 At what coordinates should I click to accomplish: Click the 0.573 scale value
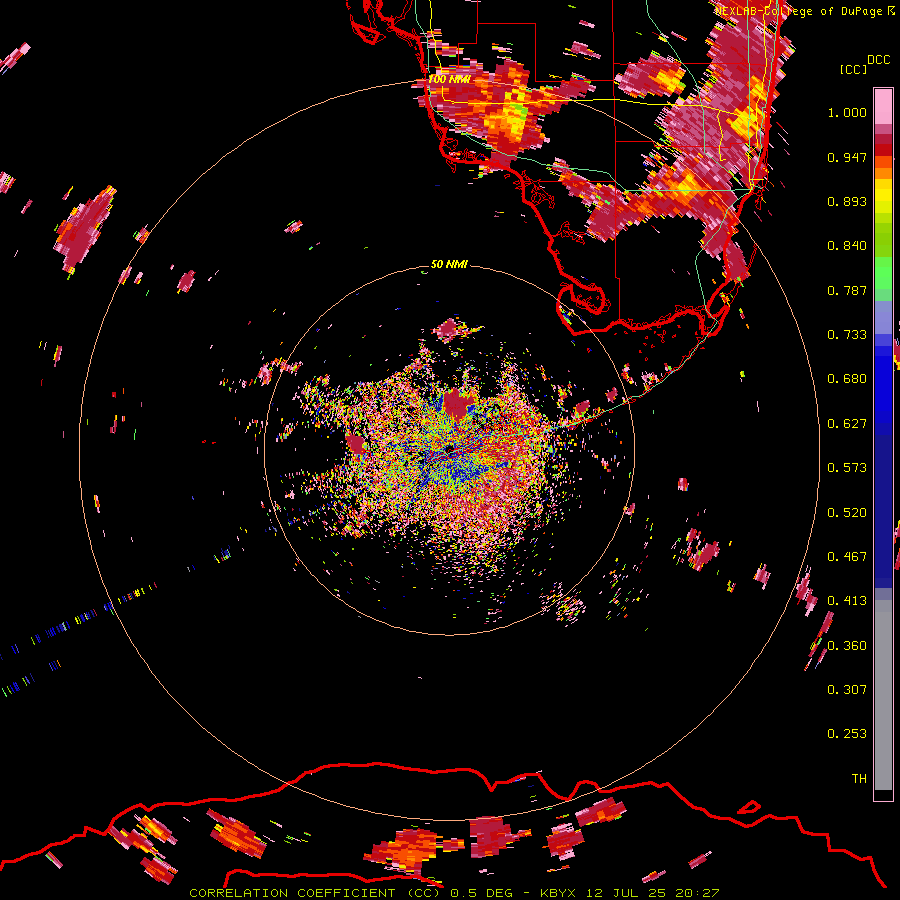[847, 468]
